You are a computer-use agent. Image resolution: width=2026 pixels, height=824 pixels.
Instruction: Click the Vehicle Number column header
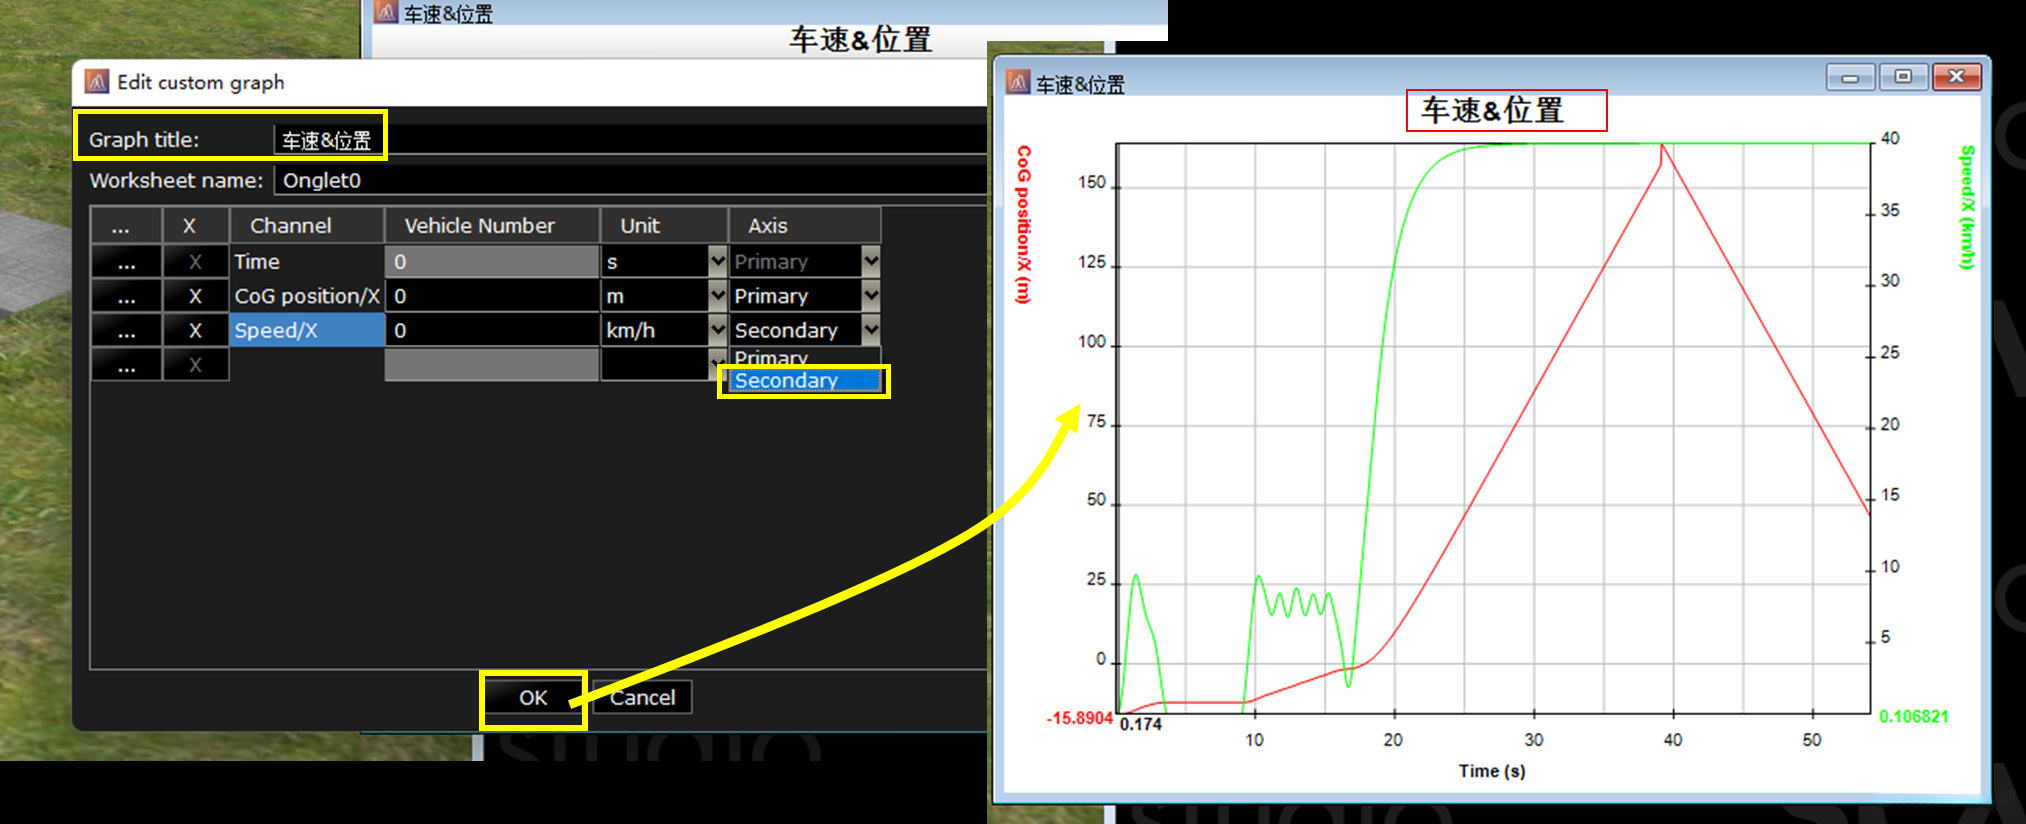tap(492, 226)
